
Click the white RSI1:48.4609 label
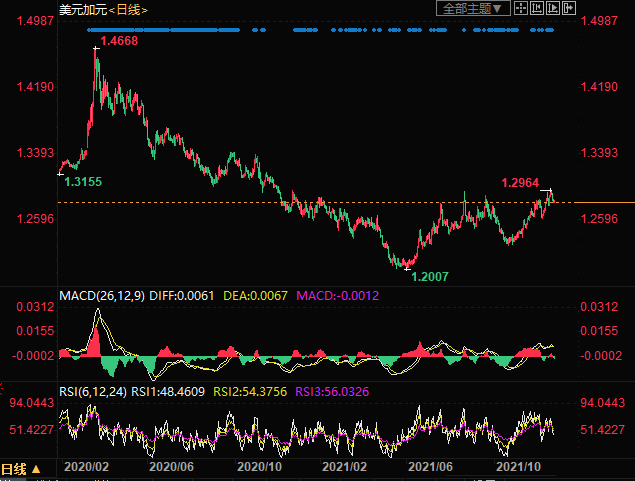[x=176, y=392]
